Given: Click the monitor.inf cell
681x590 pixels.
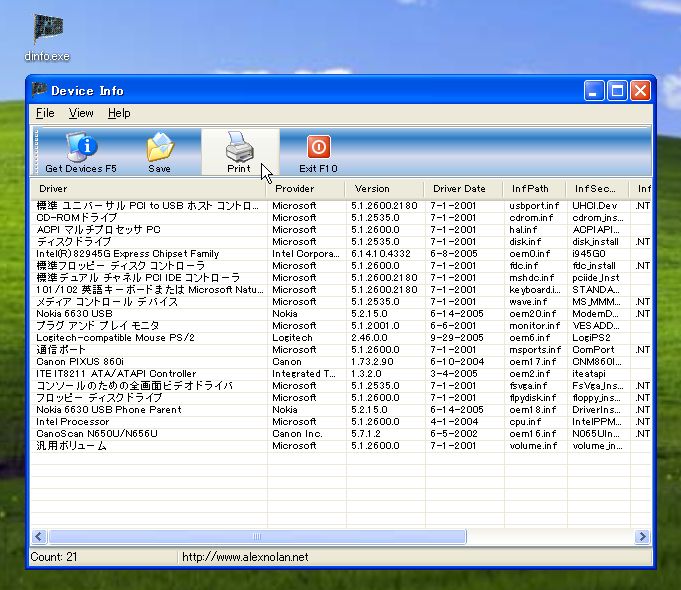Looking at the screenshot, I should [535, 326].
